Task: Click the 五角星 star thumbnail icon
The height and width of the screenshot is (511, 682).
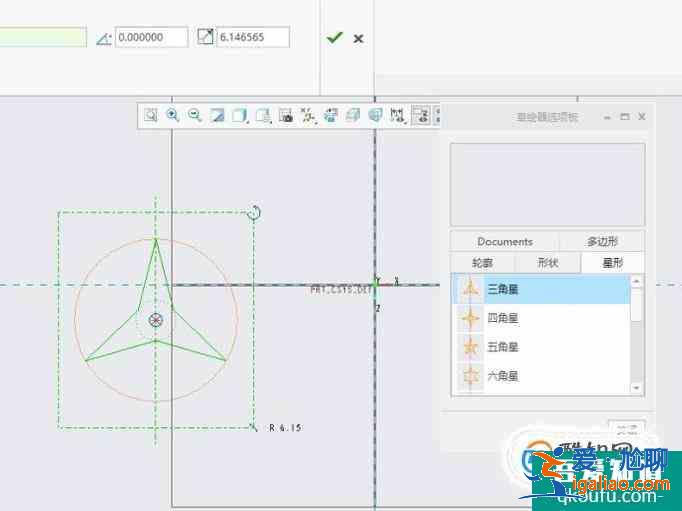Action: (470, 347)
